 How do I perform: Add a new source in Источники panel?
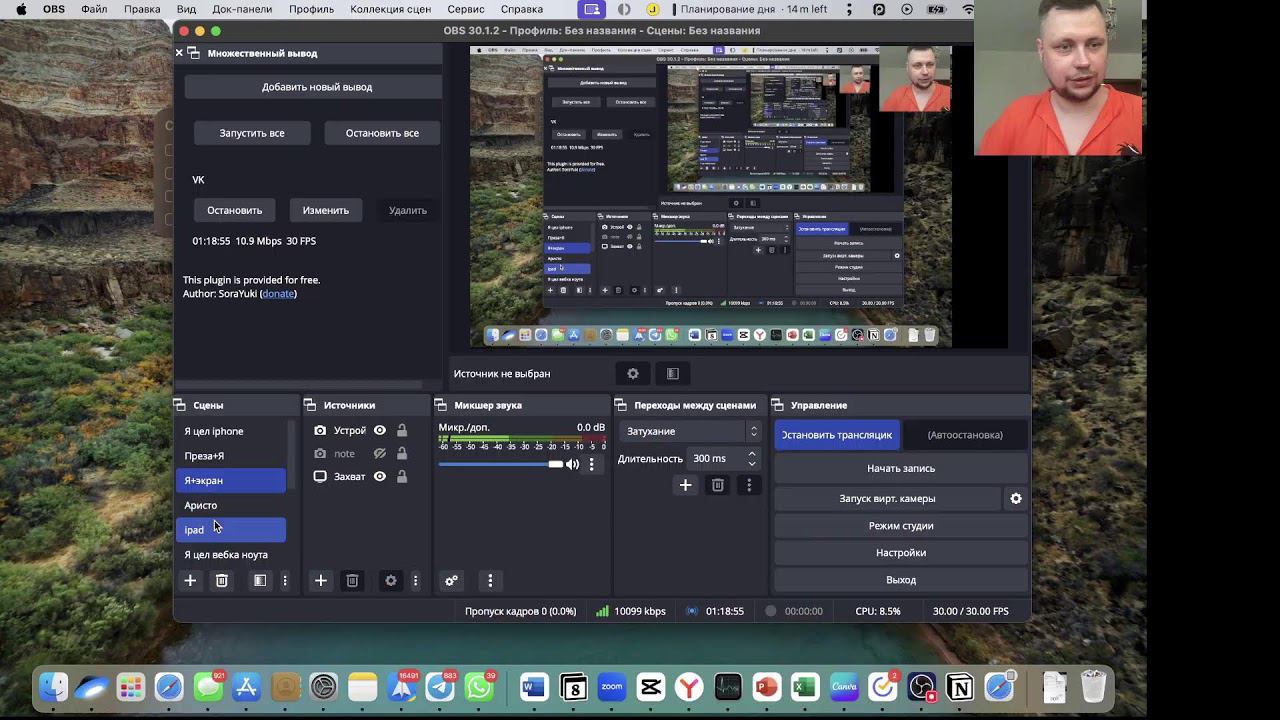321,580
